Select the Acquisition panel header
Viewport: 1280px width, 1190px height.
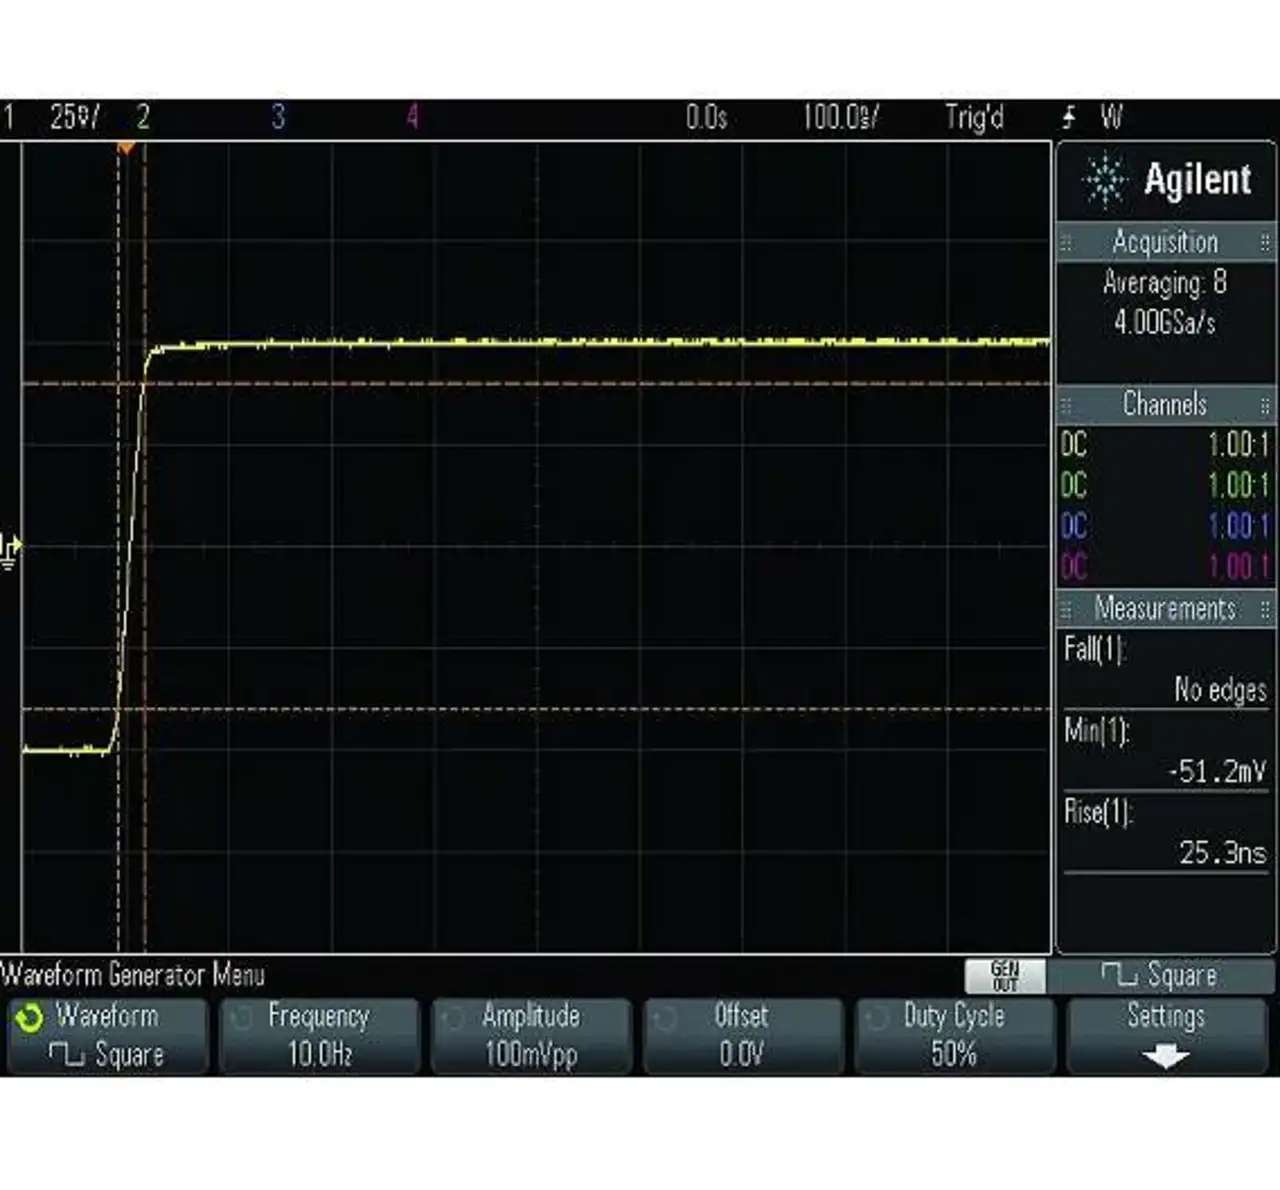[x=1165, y=243]
